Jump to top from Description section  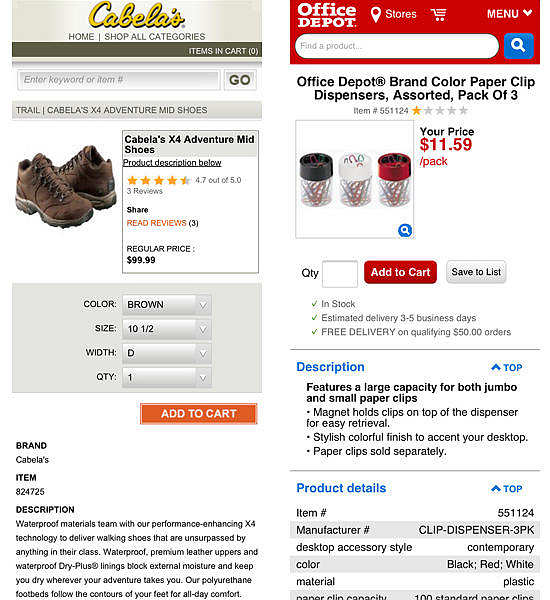[506, 367]
